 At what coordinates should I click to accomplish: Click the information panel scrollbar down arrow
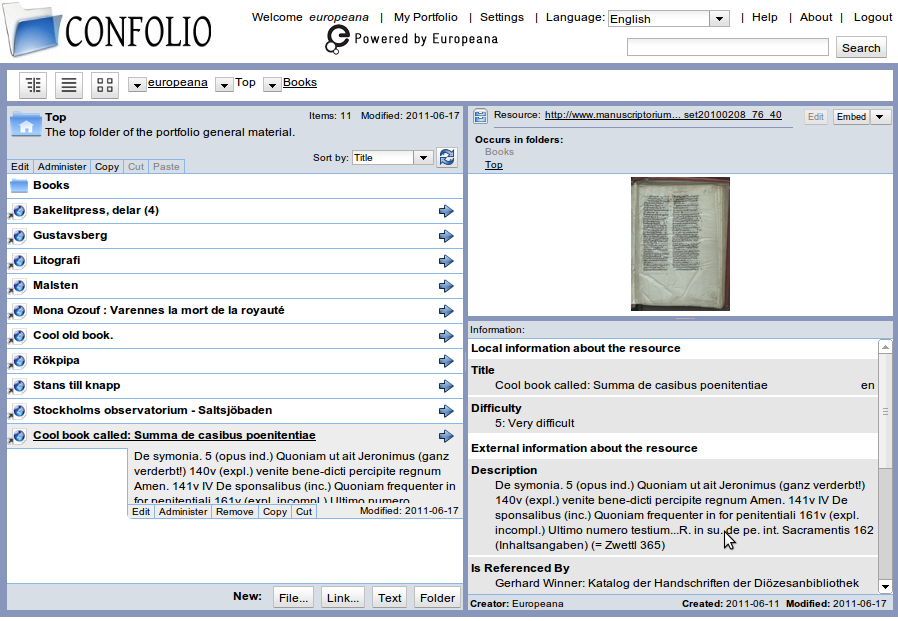click(x=884, y=586)
